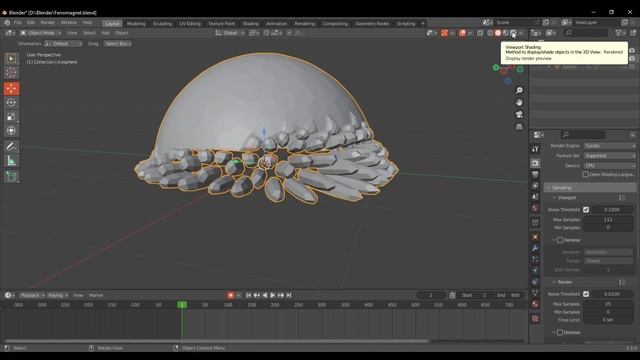Click the pan view hand icon
The image size is (640, 360).
point(519,102)
